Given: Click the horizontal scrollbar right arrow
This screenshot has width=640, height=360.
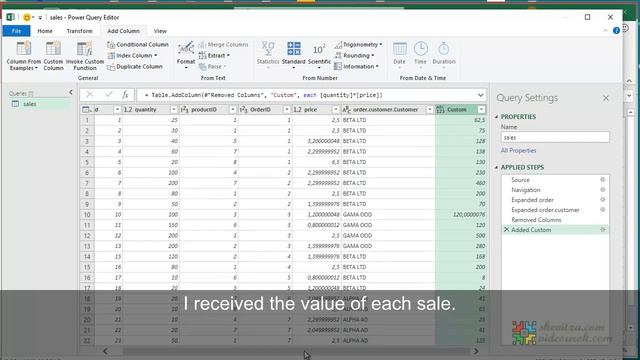Looking at the screenshot, I should 476,351.
